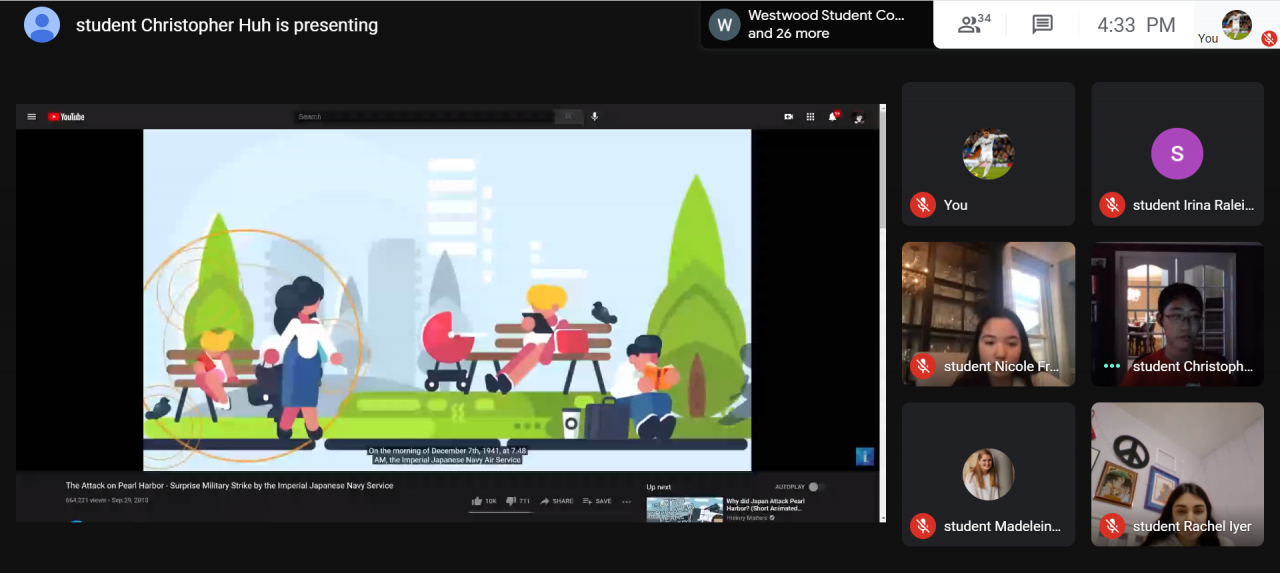Image resolution: width=1280 pixels, height=573 pixels.
Task: Click the 4:33 PM clock display
Action: [x=1136, y=25]
